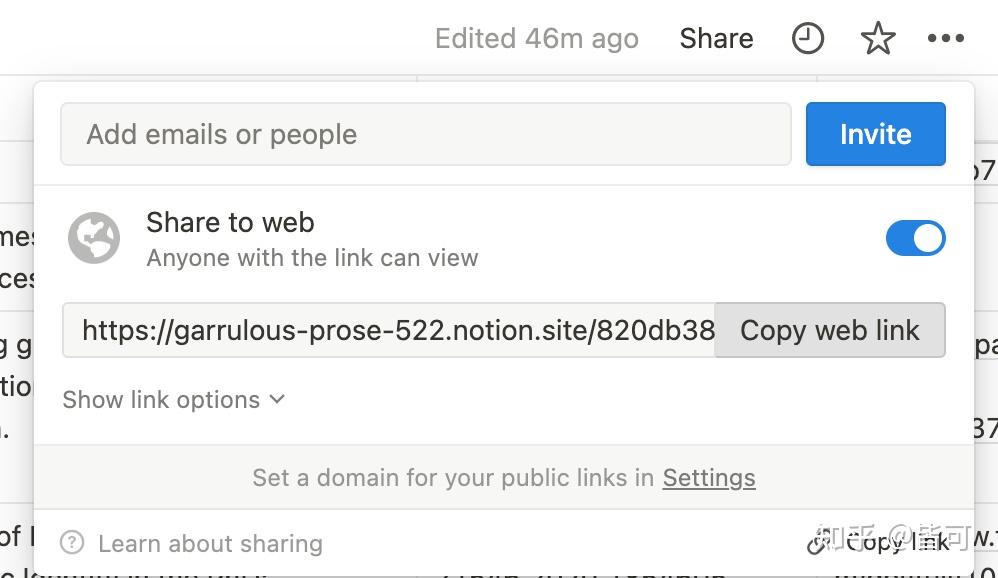Click the globe icon beside Share to web
This screenshot has width=998, height=578.
[x=94, y=238]
